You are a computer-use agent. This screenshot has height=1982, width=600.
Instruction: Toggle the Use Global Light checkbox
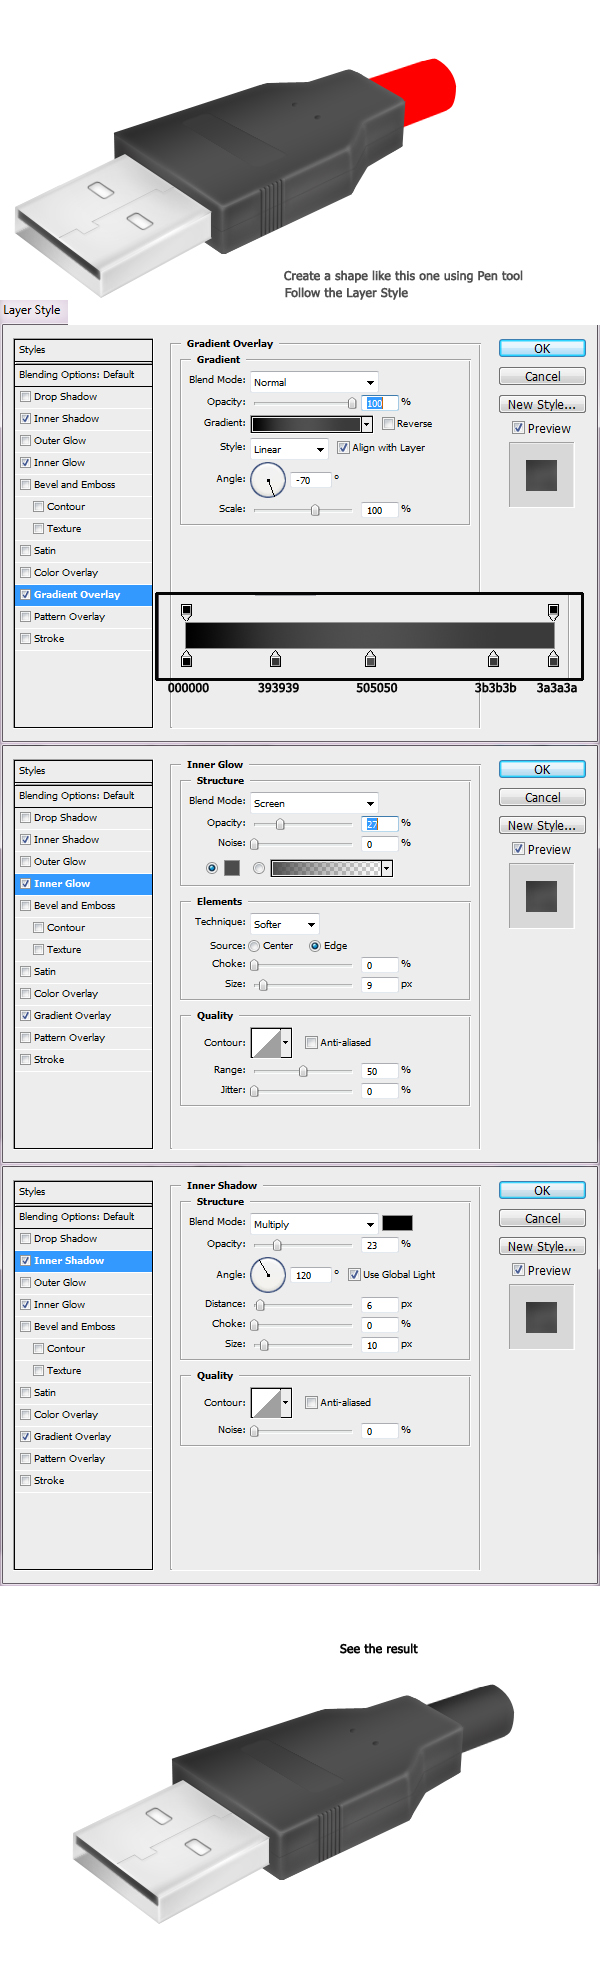tap(354, 1275)
